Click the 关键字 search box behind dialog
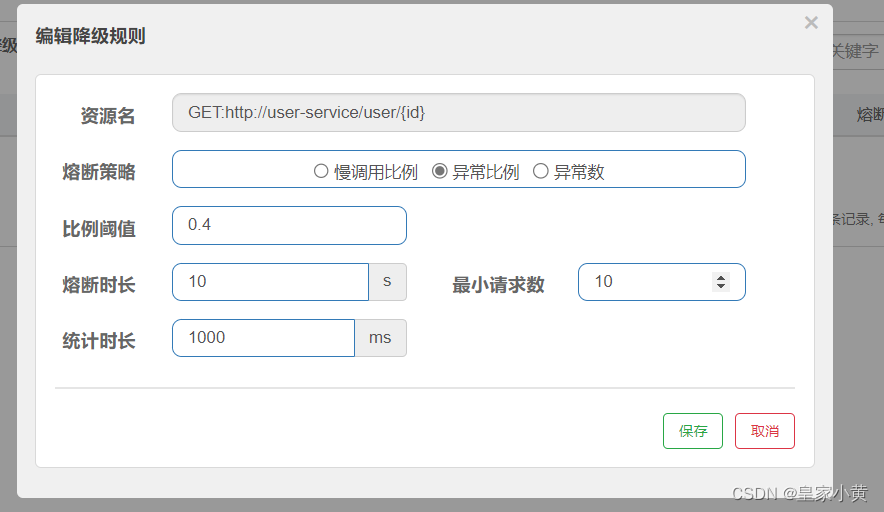The image size is (884, 512). pos(858,51)
